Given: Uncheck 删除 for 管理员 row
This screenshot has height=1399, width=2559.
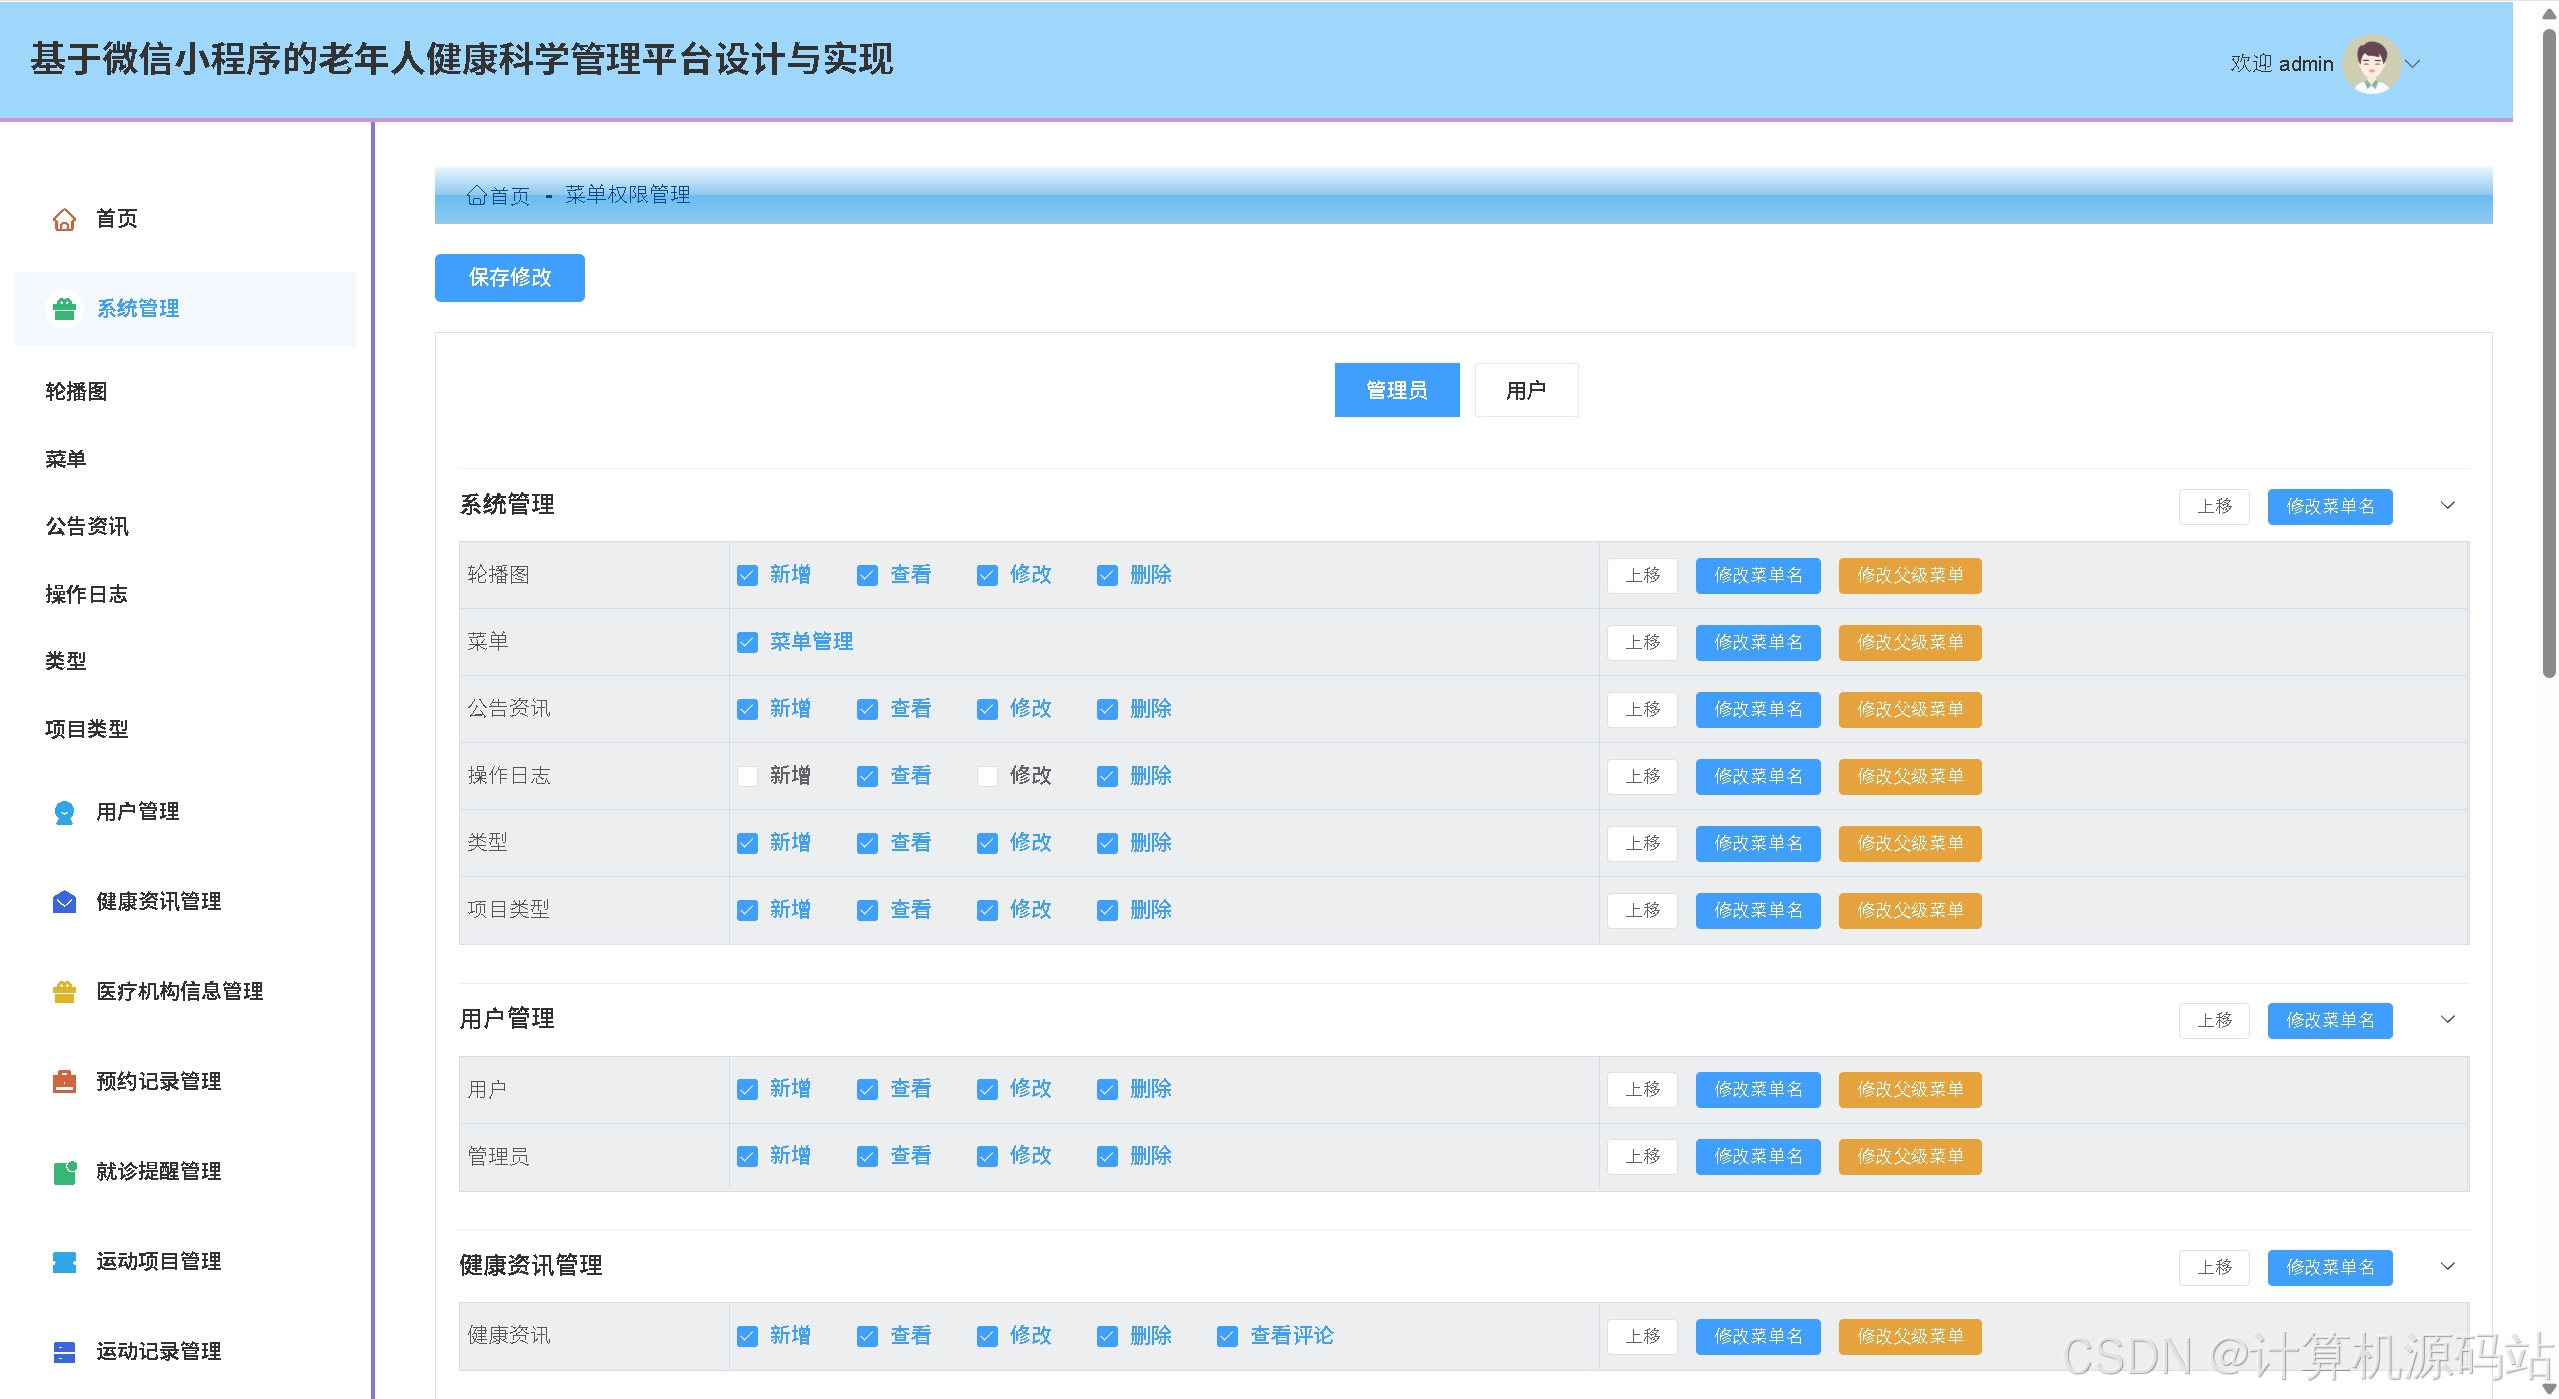Looking at the screenshot, I should [x=1107, y=1157].
